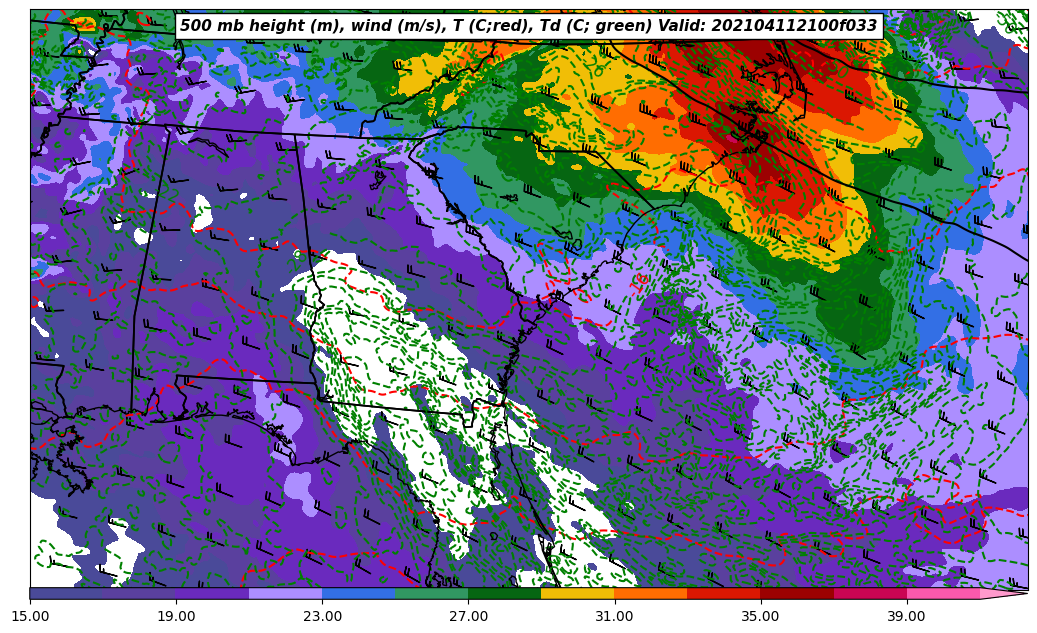Viewport: 1037px width, 633px height.
Task: Click the 500 mb height map title
Action: pyautogui.click(x=528, y=26)
